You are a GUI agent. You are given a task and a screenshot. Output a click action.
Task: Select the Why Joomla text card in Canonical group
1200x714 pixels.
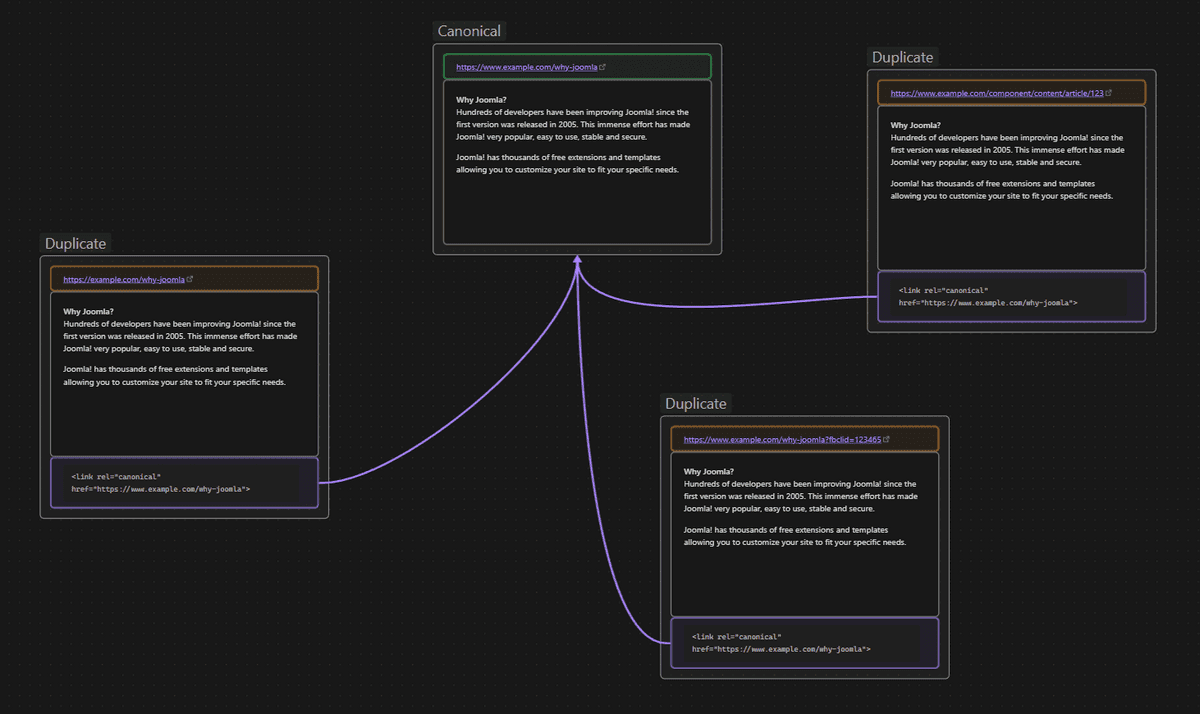577,200
